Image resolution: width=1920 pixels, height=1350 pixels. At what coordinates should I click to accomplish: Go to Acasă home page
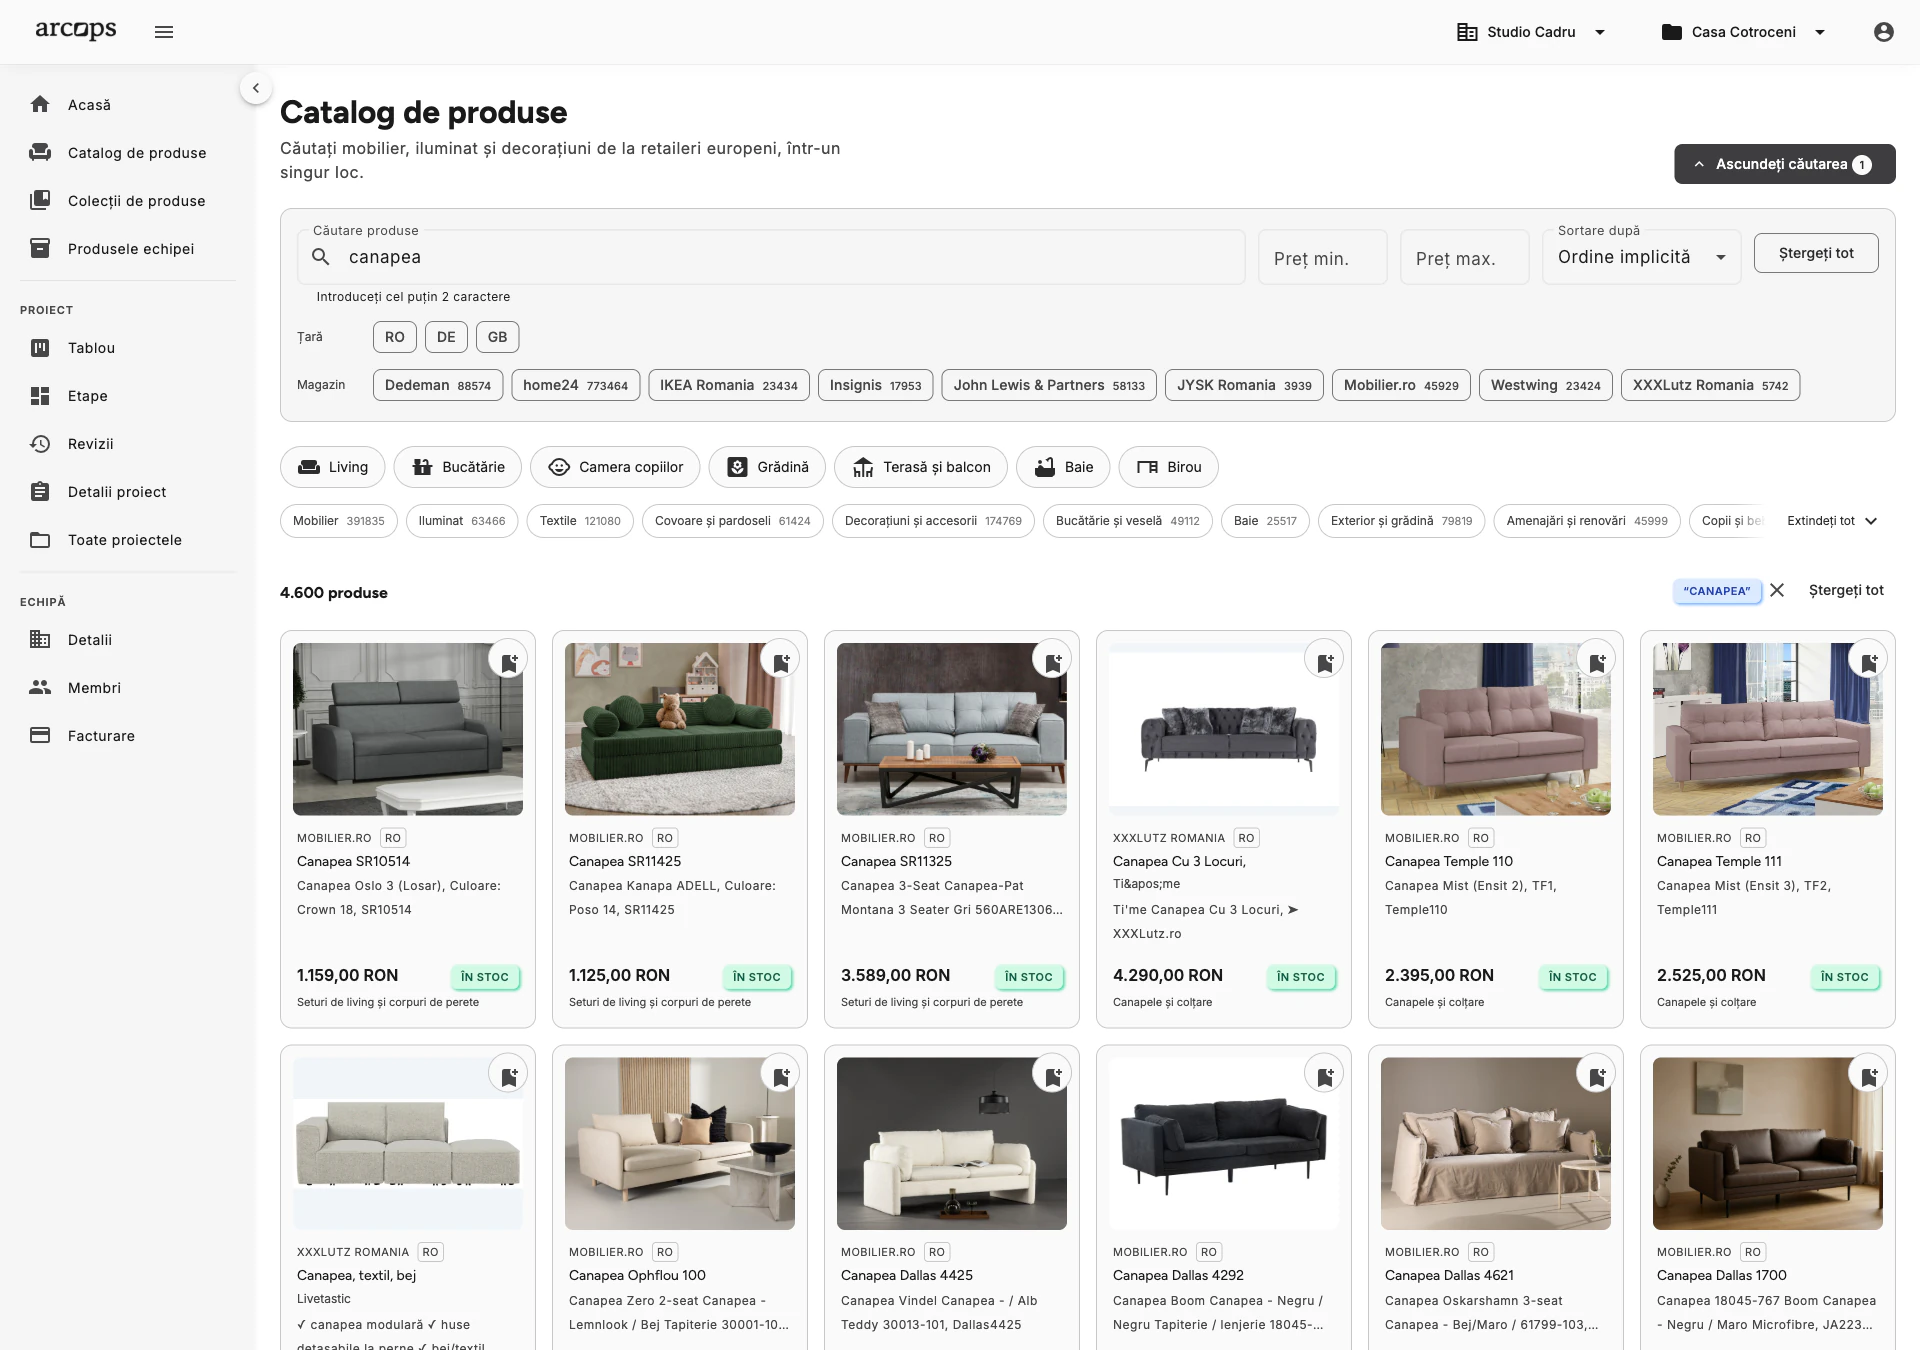coord(128,105)
